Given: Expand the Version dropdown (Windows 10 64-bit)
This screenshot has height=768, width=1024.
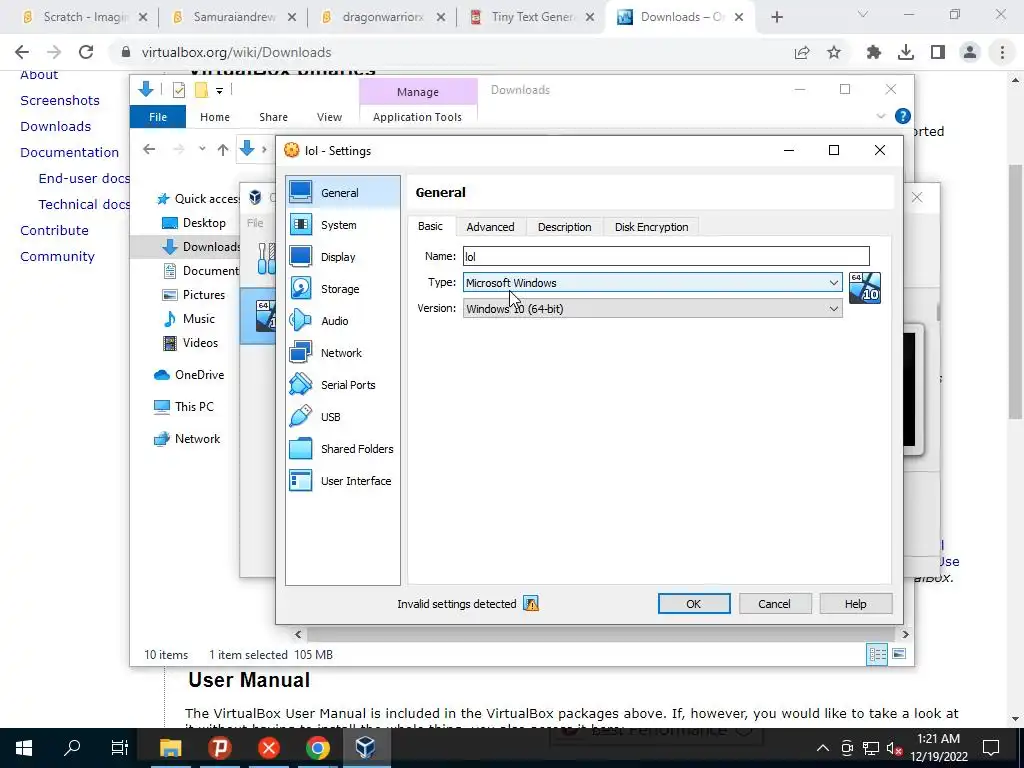Looking at the screenshot, I should click(x=834, y=309).
